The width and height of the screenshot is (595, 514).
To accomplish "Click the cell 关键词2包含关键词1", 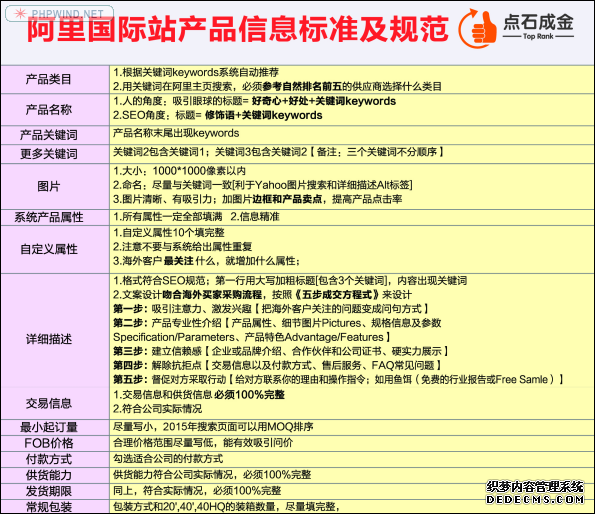I will click(278, 152).
